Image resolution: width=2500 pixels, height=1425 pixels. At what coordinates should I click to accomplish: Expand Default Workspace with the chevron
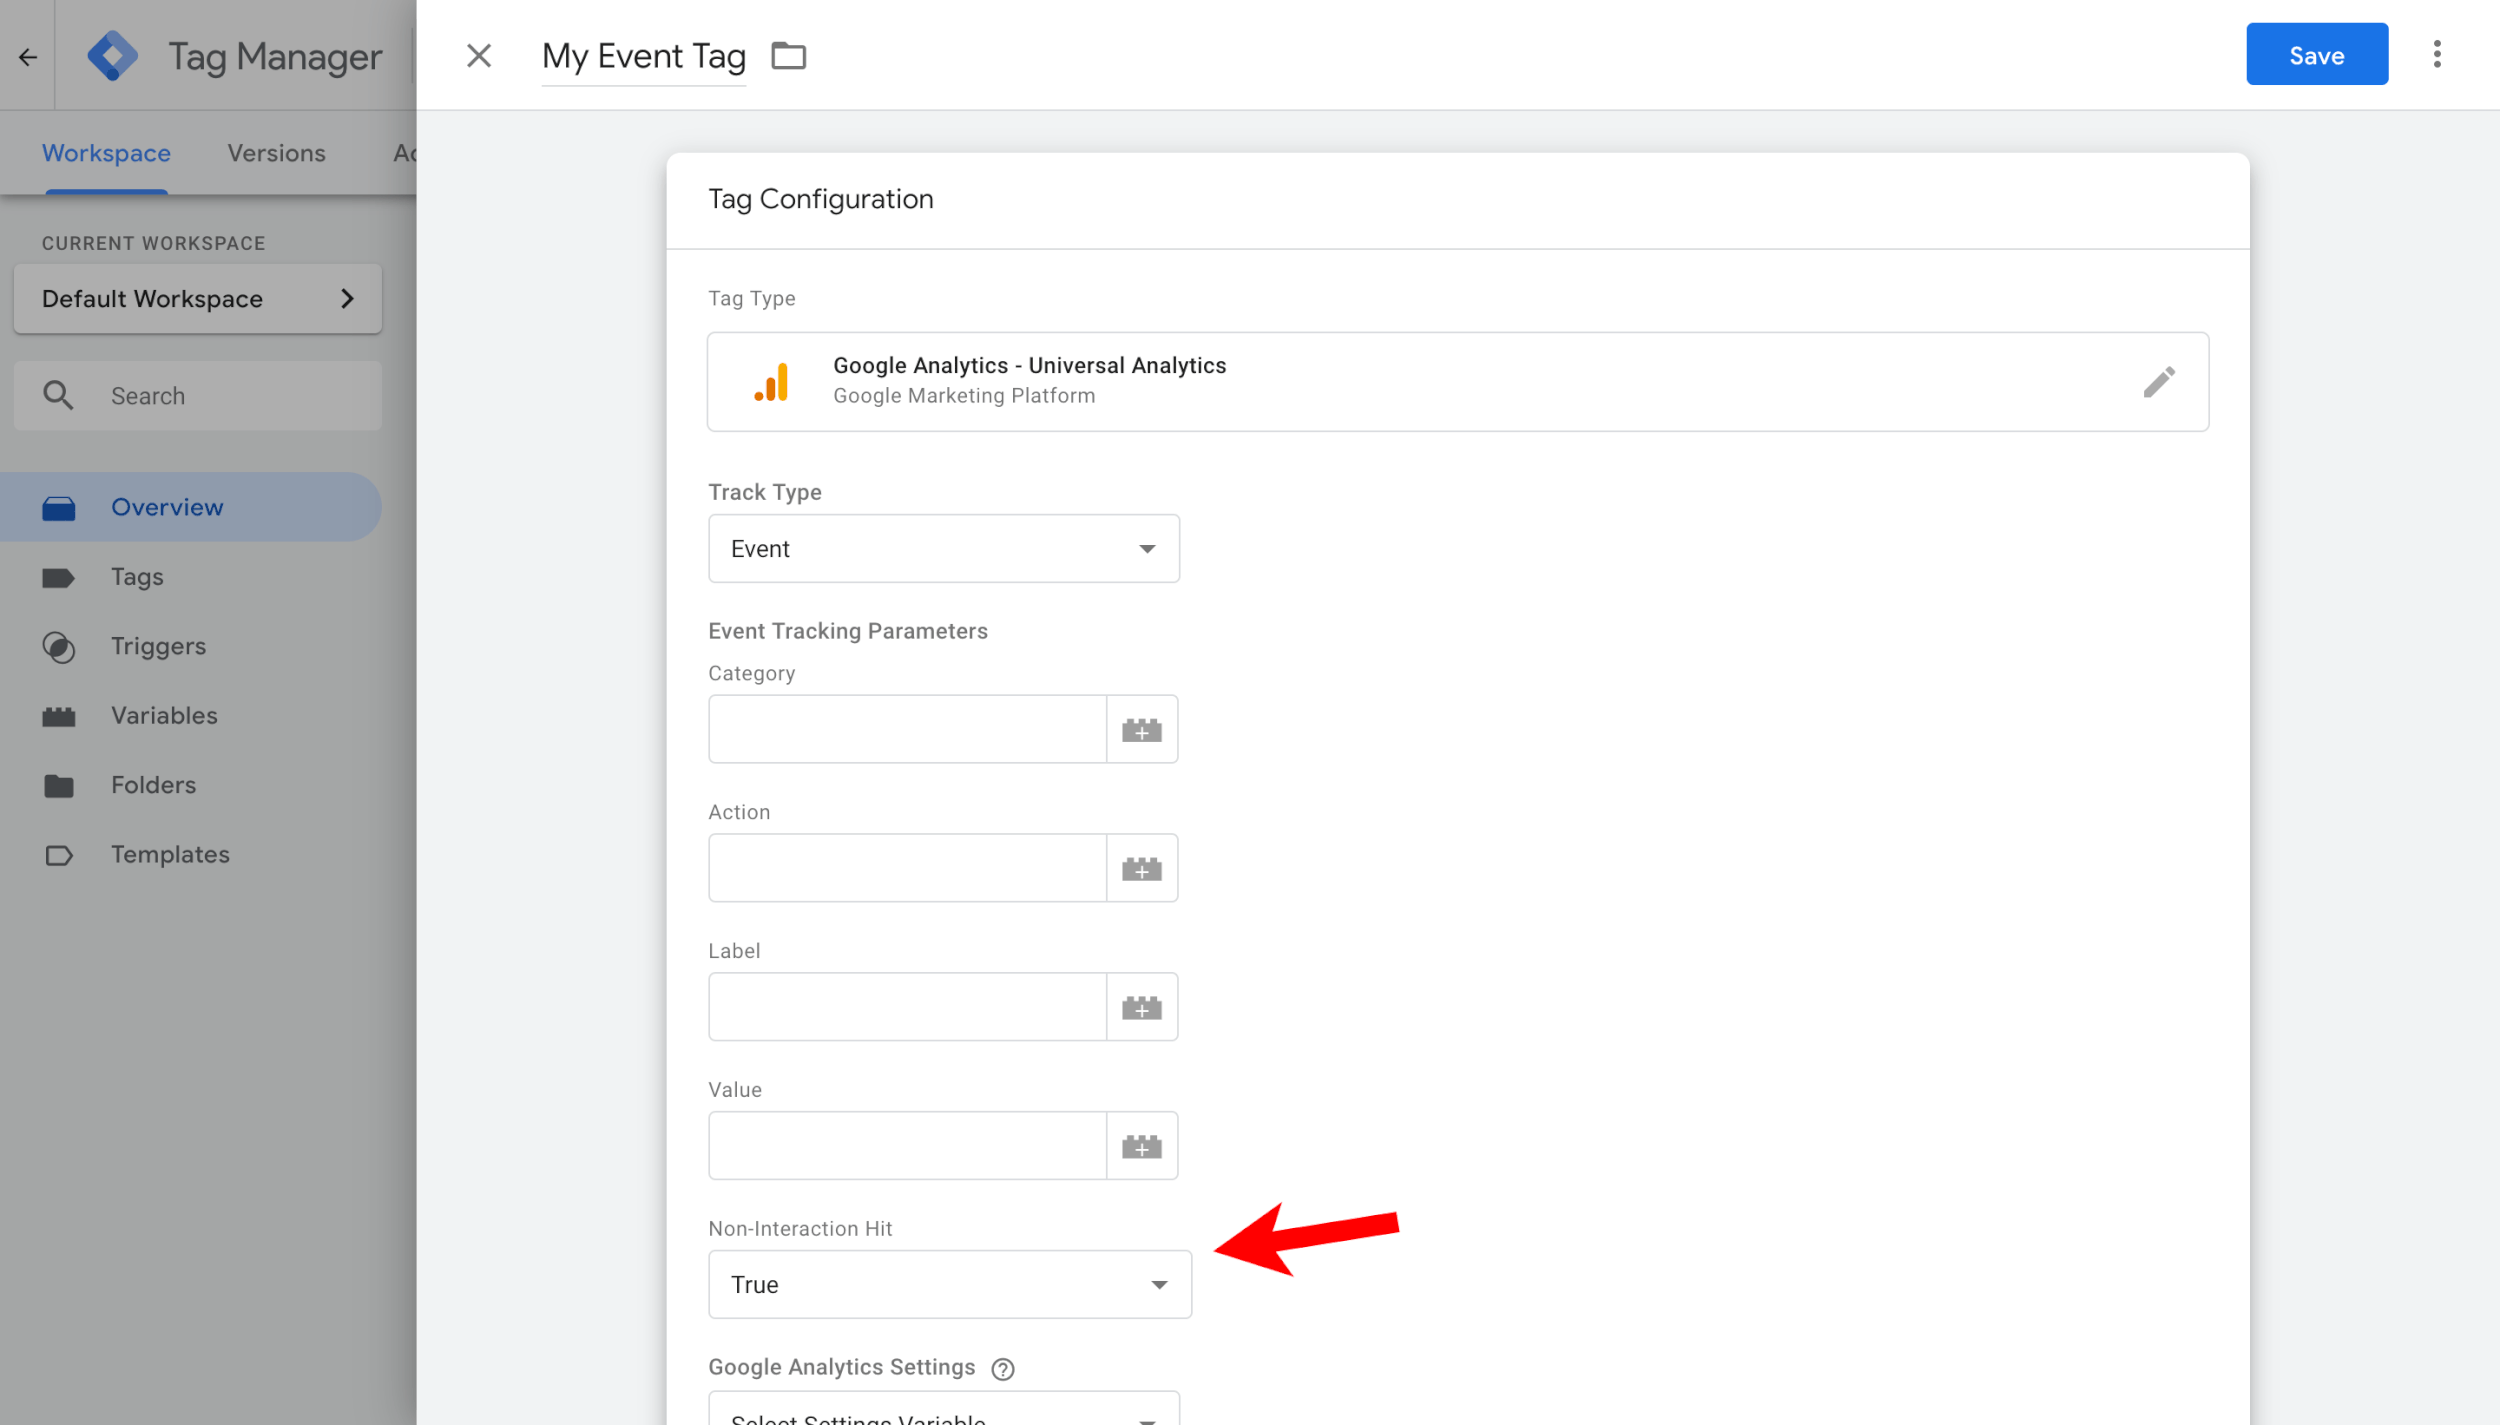click(347, 298)
